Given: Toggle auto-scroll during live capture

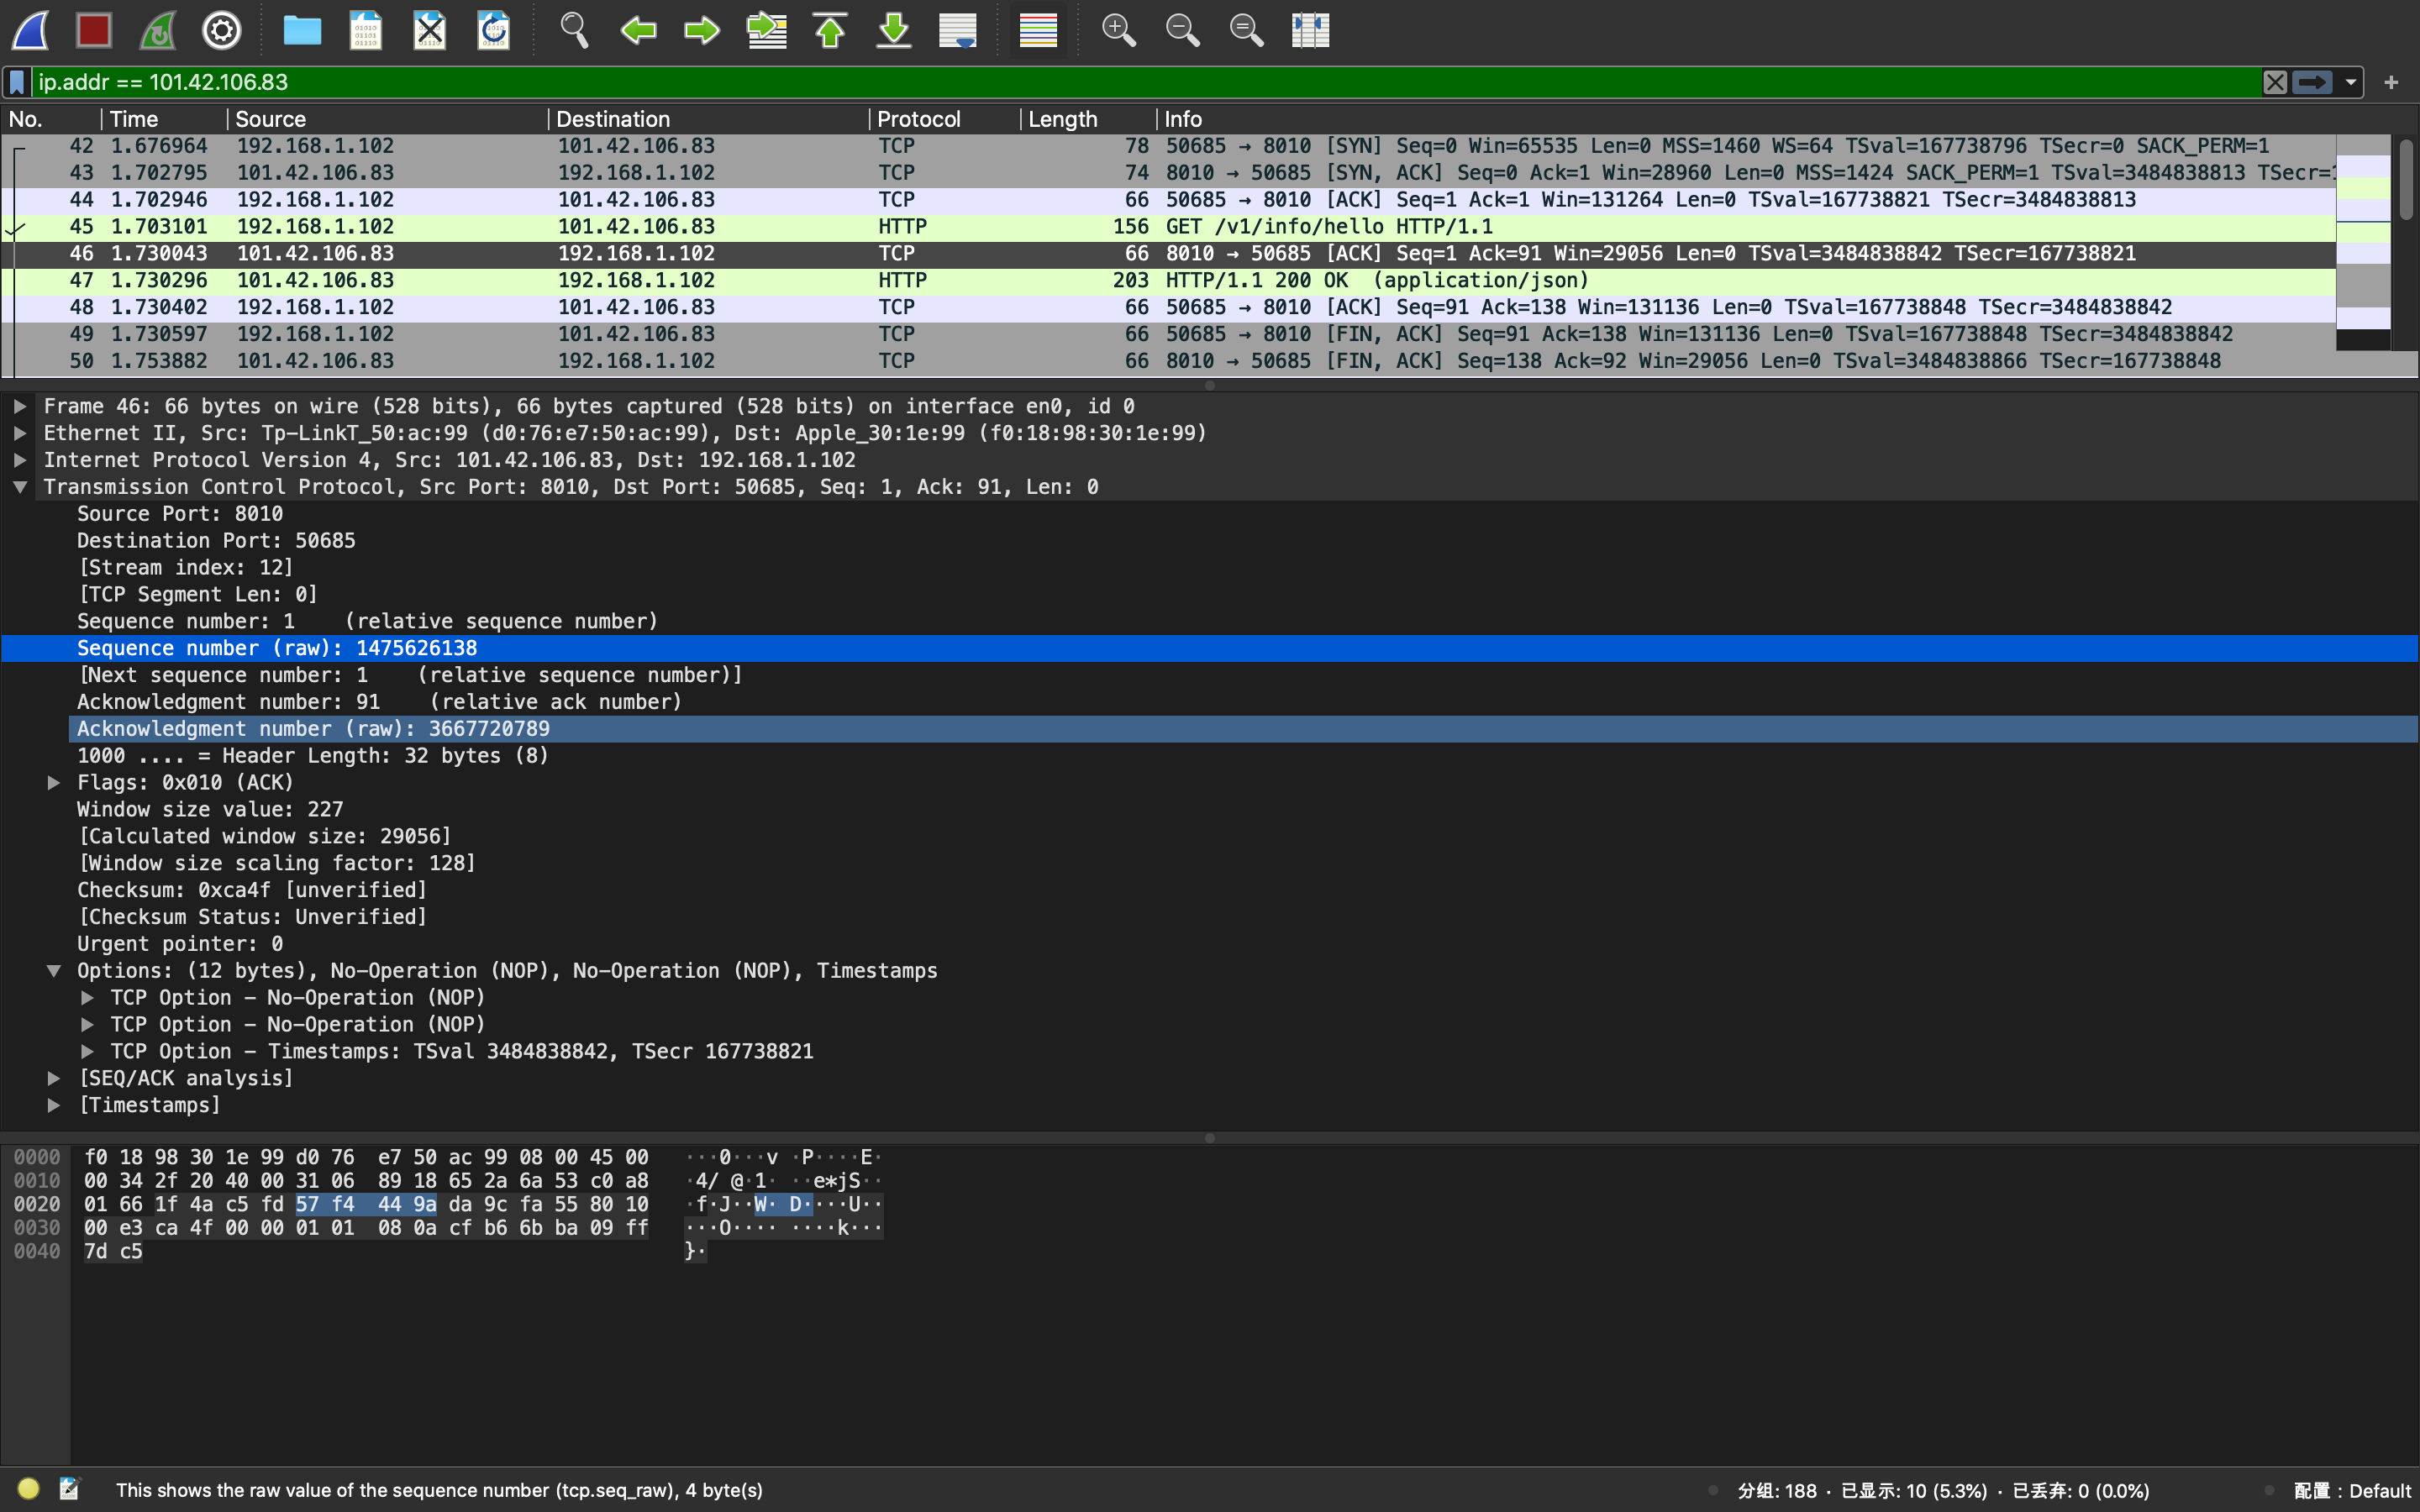Looking at the screenshot, I should point(958,30).
